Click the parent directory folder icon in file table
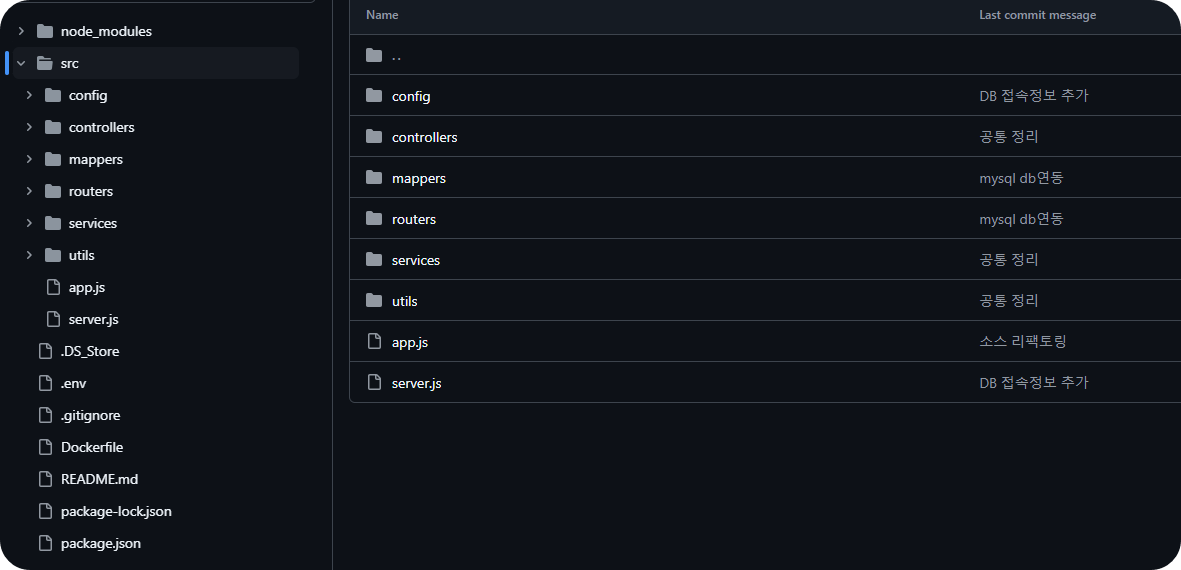1181x570 pixels. [374, 55]
